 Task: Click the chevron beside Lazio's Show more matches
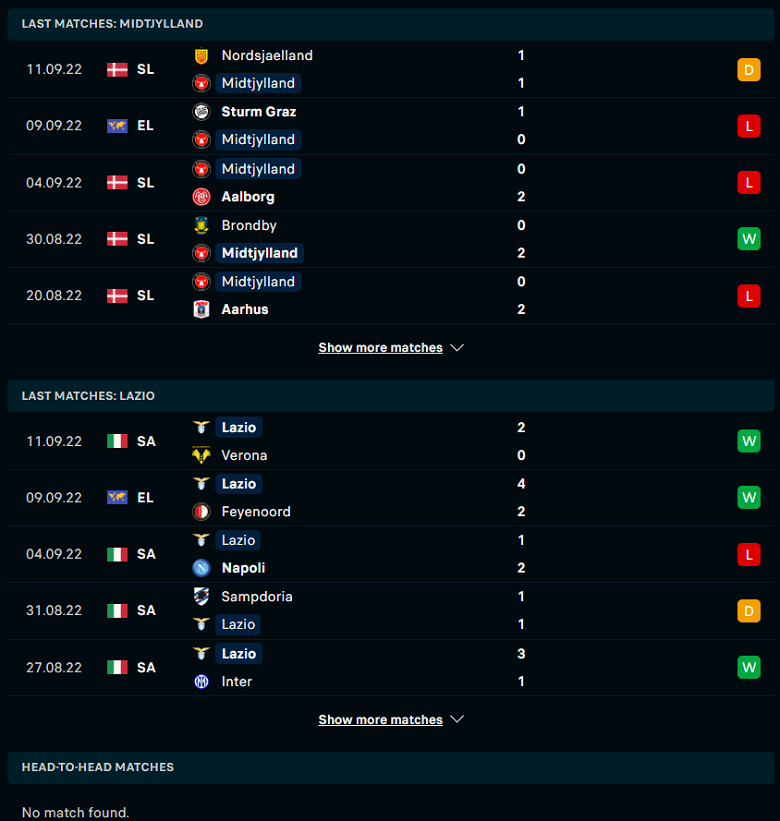(x=457, y=719)
